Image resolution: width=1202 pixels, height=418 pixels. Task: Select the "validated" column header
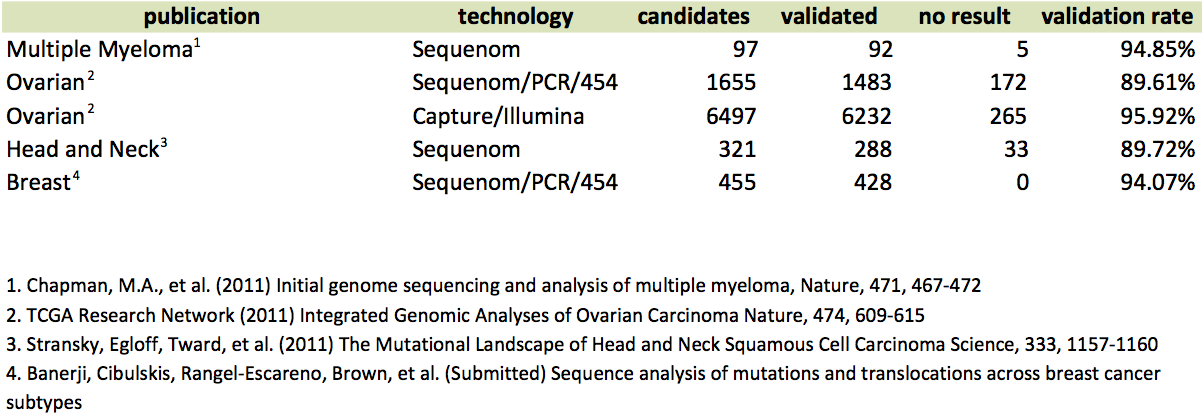point(831,17)
